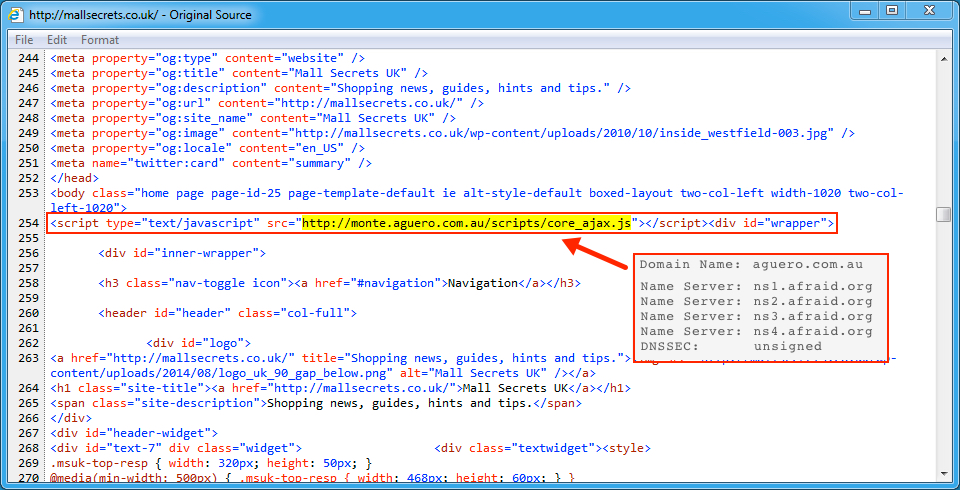Click the header id="header" line
The width and height of the screenshot is (960, 490).
(228, 313)
